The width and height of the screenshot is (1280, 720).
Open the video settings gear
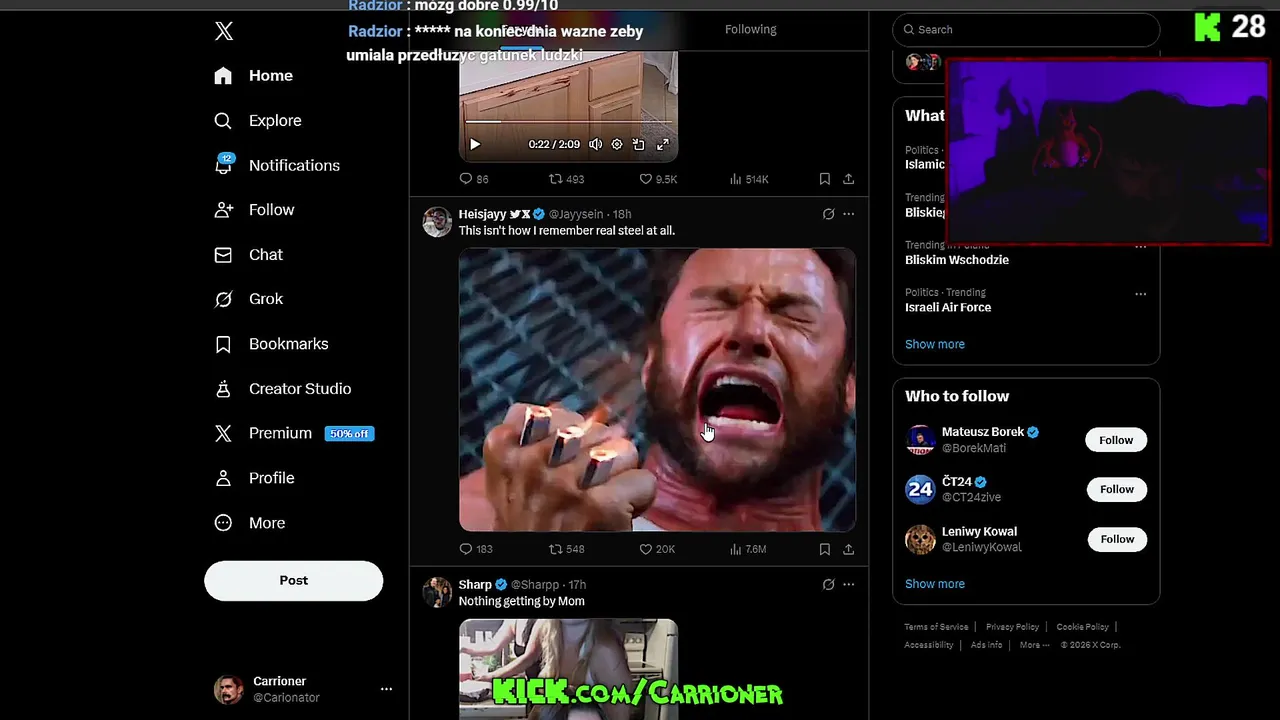pyautogui.click(x=617, y=144)
